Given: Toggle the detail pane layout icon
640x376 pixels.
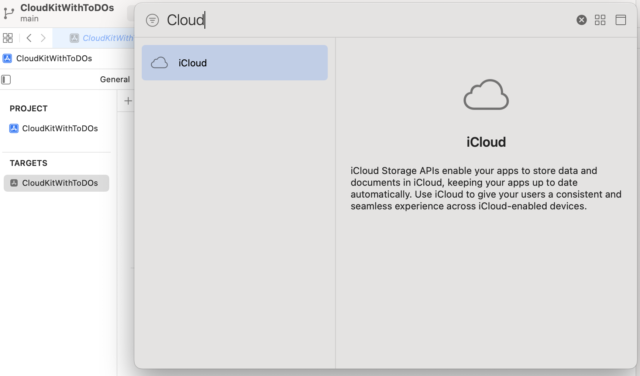Looking at the screenshot, I should pyautogui.click(x=620, y=20).
